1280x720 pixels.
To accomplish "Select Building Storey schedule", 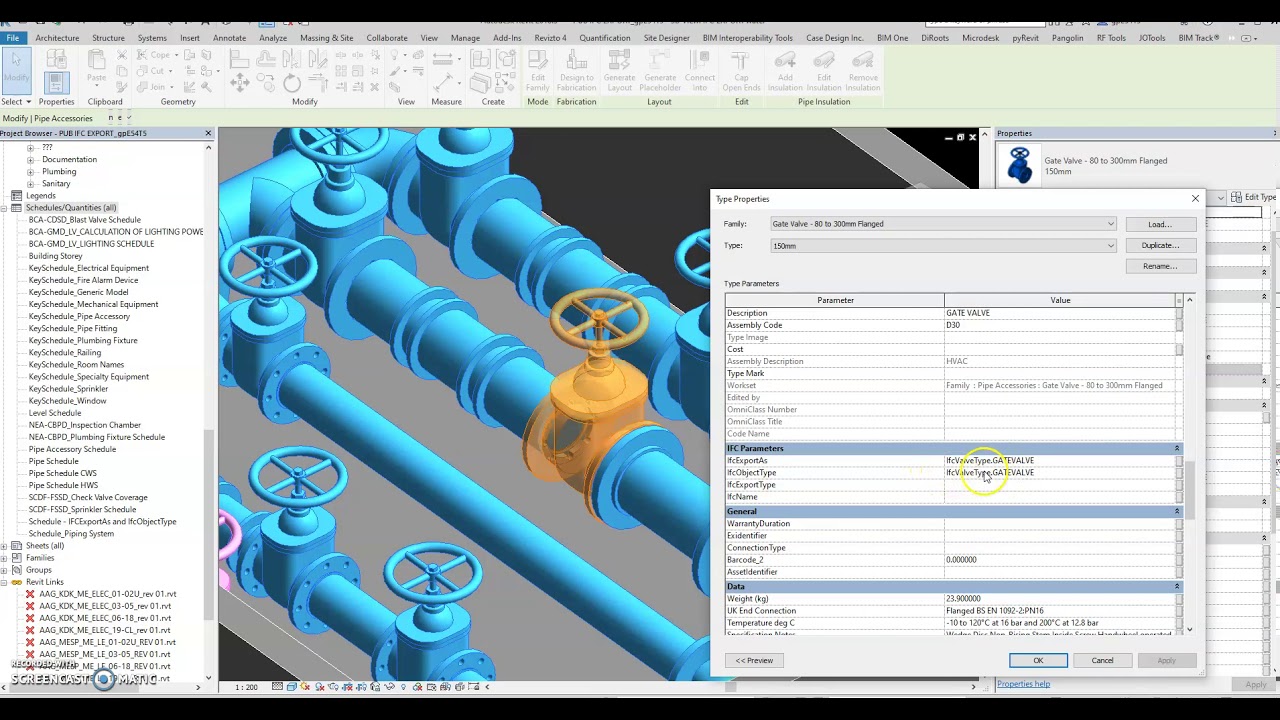I will click(55, 256).
